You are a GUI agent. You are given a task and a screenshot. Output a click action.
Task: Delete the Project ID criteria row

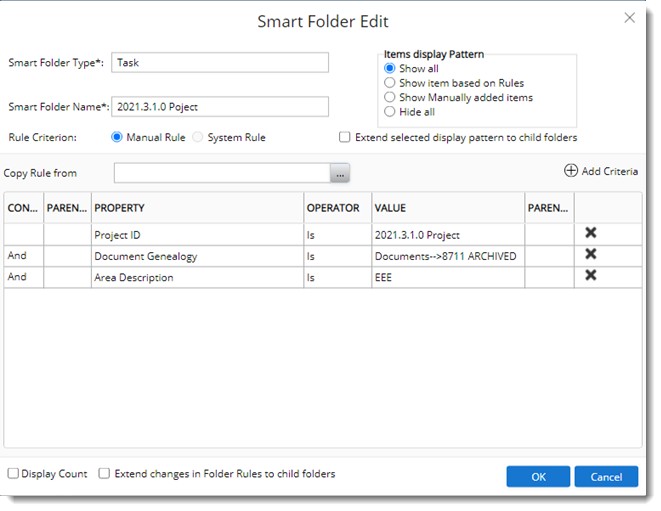coord(590,233)
